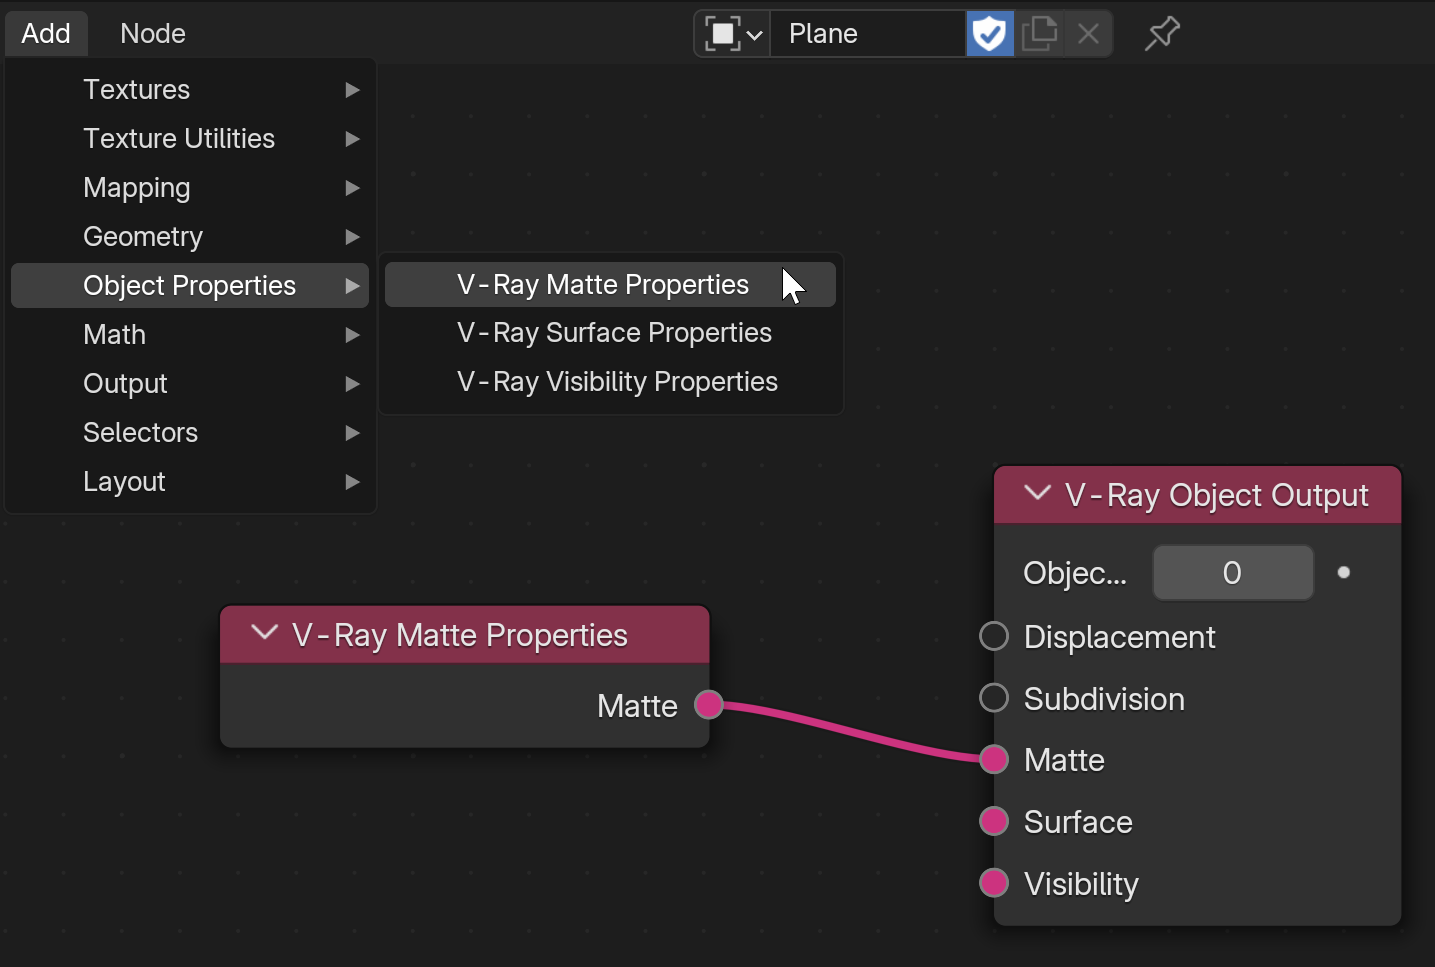Click the Surface input socket
The height and width of the screenshot is (967, 1435).
(x=993, y=821)
